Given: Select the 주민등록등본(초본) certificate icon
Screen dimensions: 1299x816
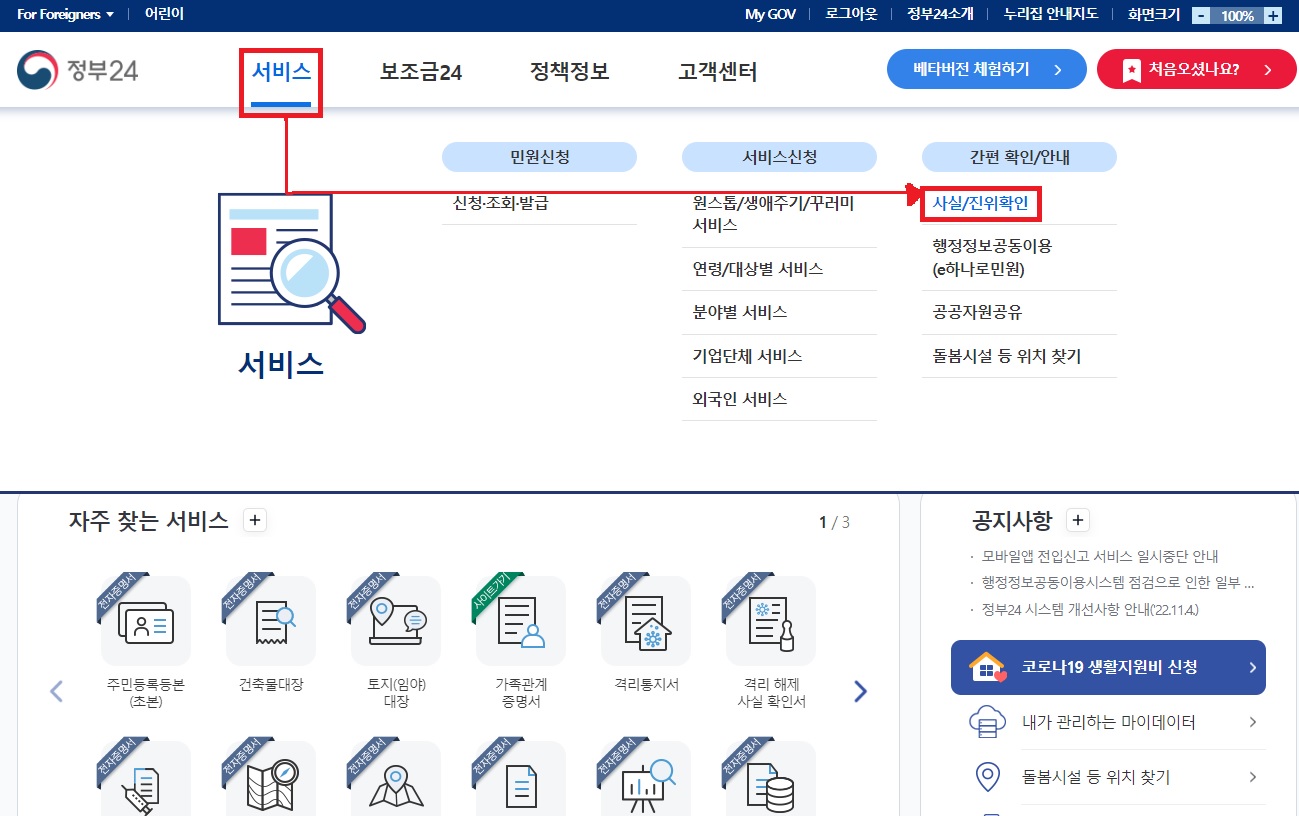Looking at the screenshot, I should (143, 618).
